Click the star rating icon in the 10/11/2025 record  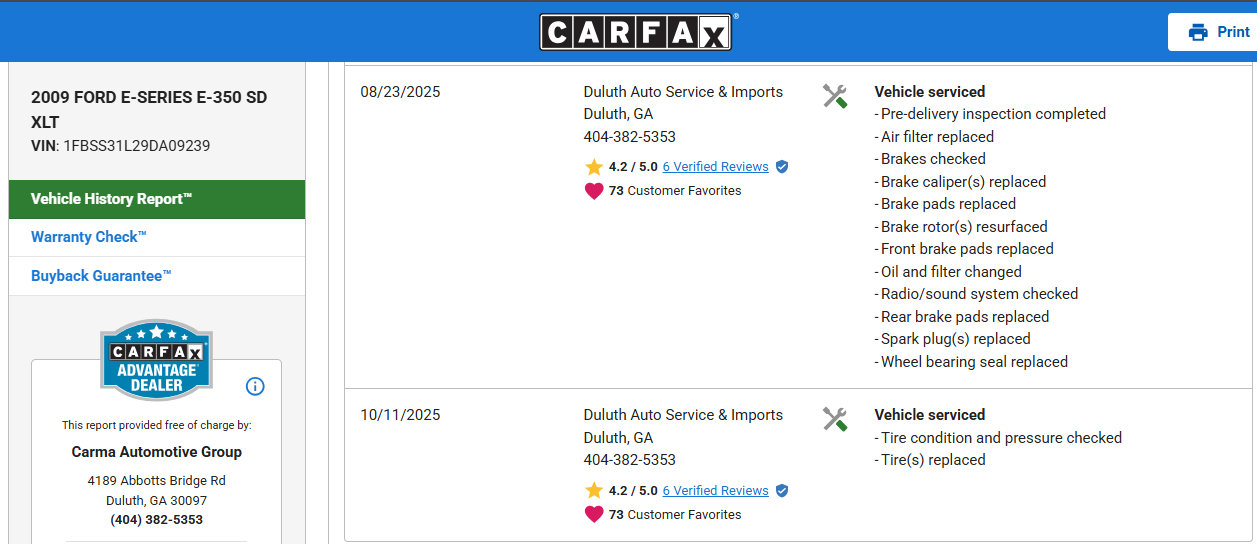(594, 491)
